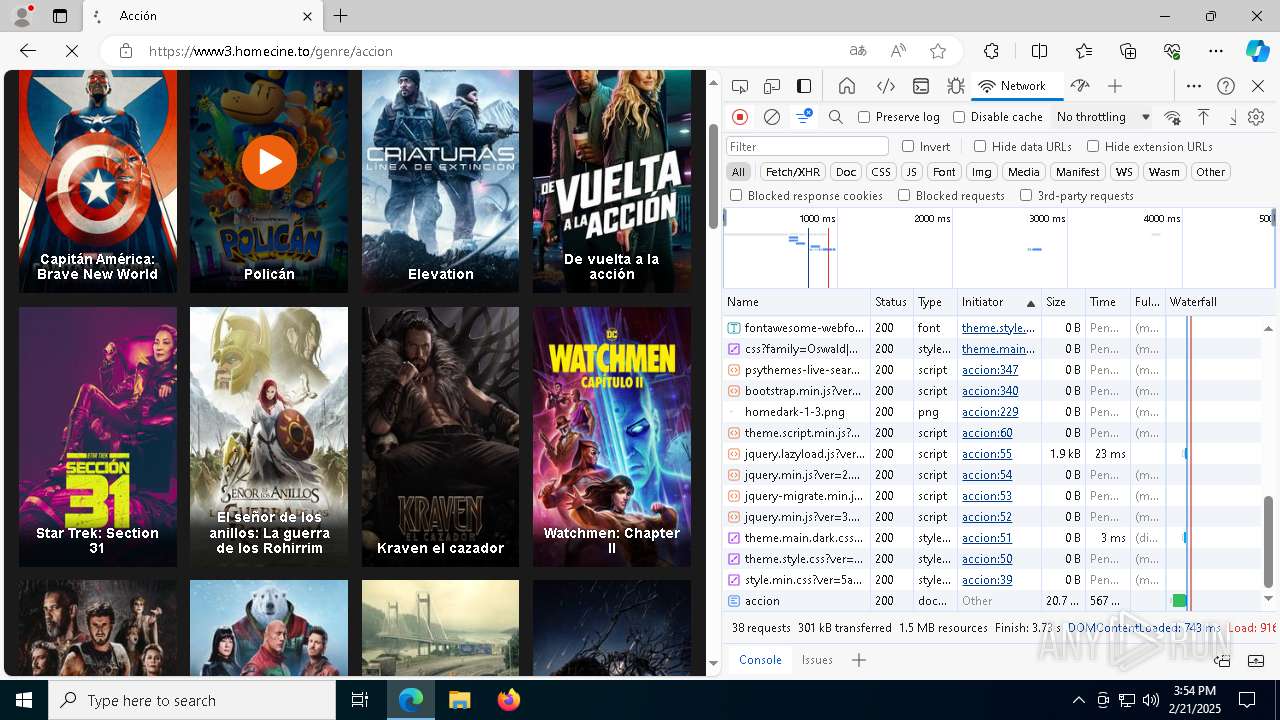Enable Disable cache checkbox
Viewport: 1280px width, 720px height.
(959, 117)
